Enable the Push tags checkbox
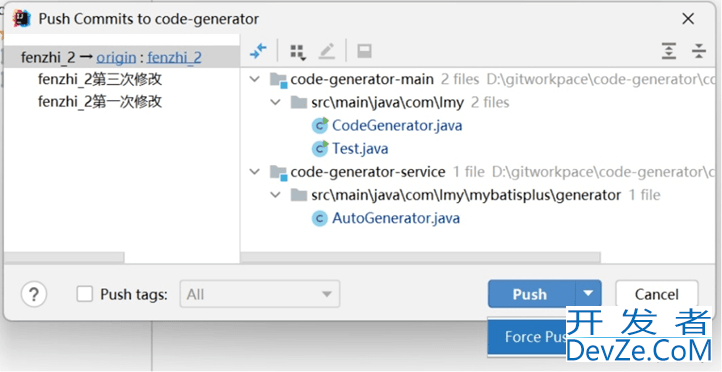 point(85,294)
